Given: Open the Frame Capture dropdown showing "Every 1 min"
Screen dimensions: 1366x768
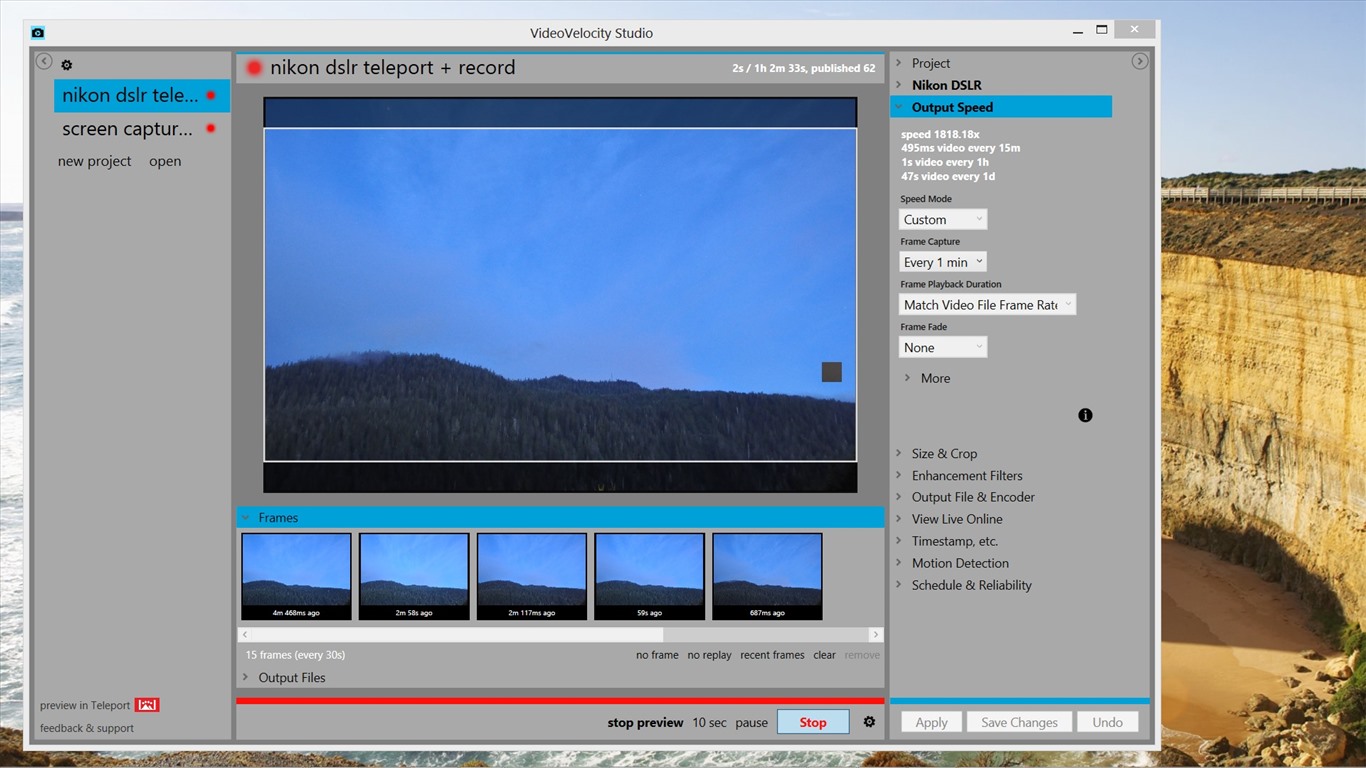Looking at the screenshot, I should 941,261.
